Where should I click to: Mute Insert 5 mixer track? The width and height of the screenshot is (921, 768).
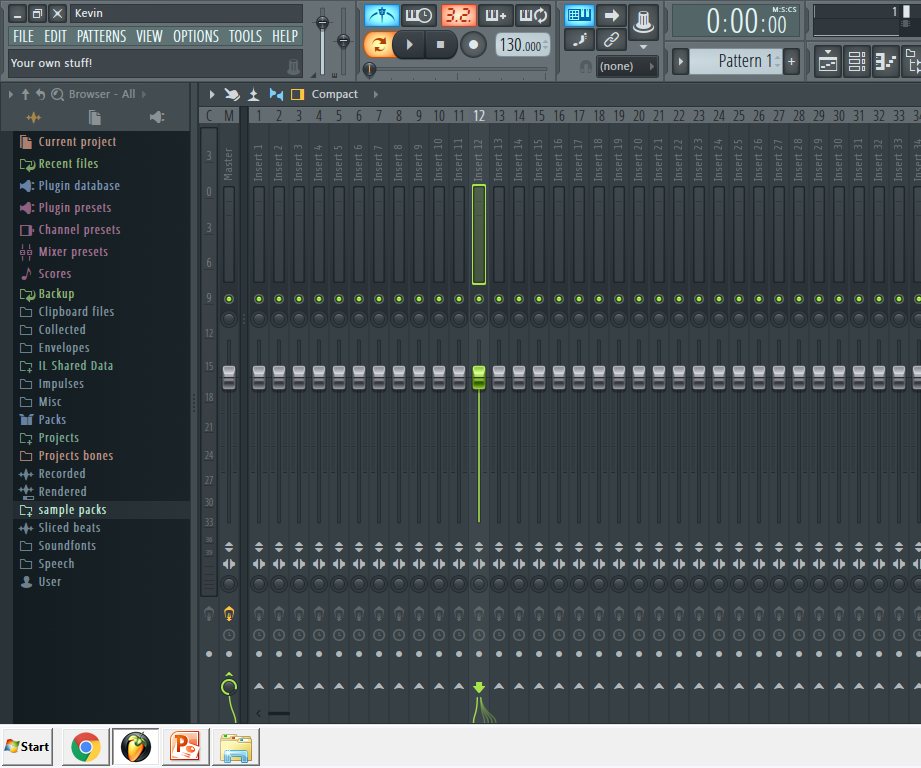(x=338, y=297)
